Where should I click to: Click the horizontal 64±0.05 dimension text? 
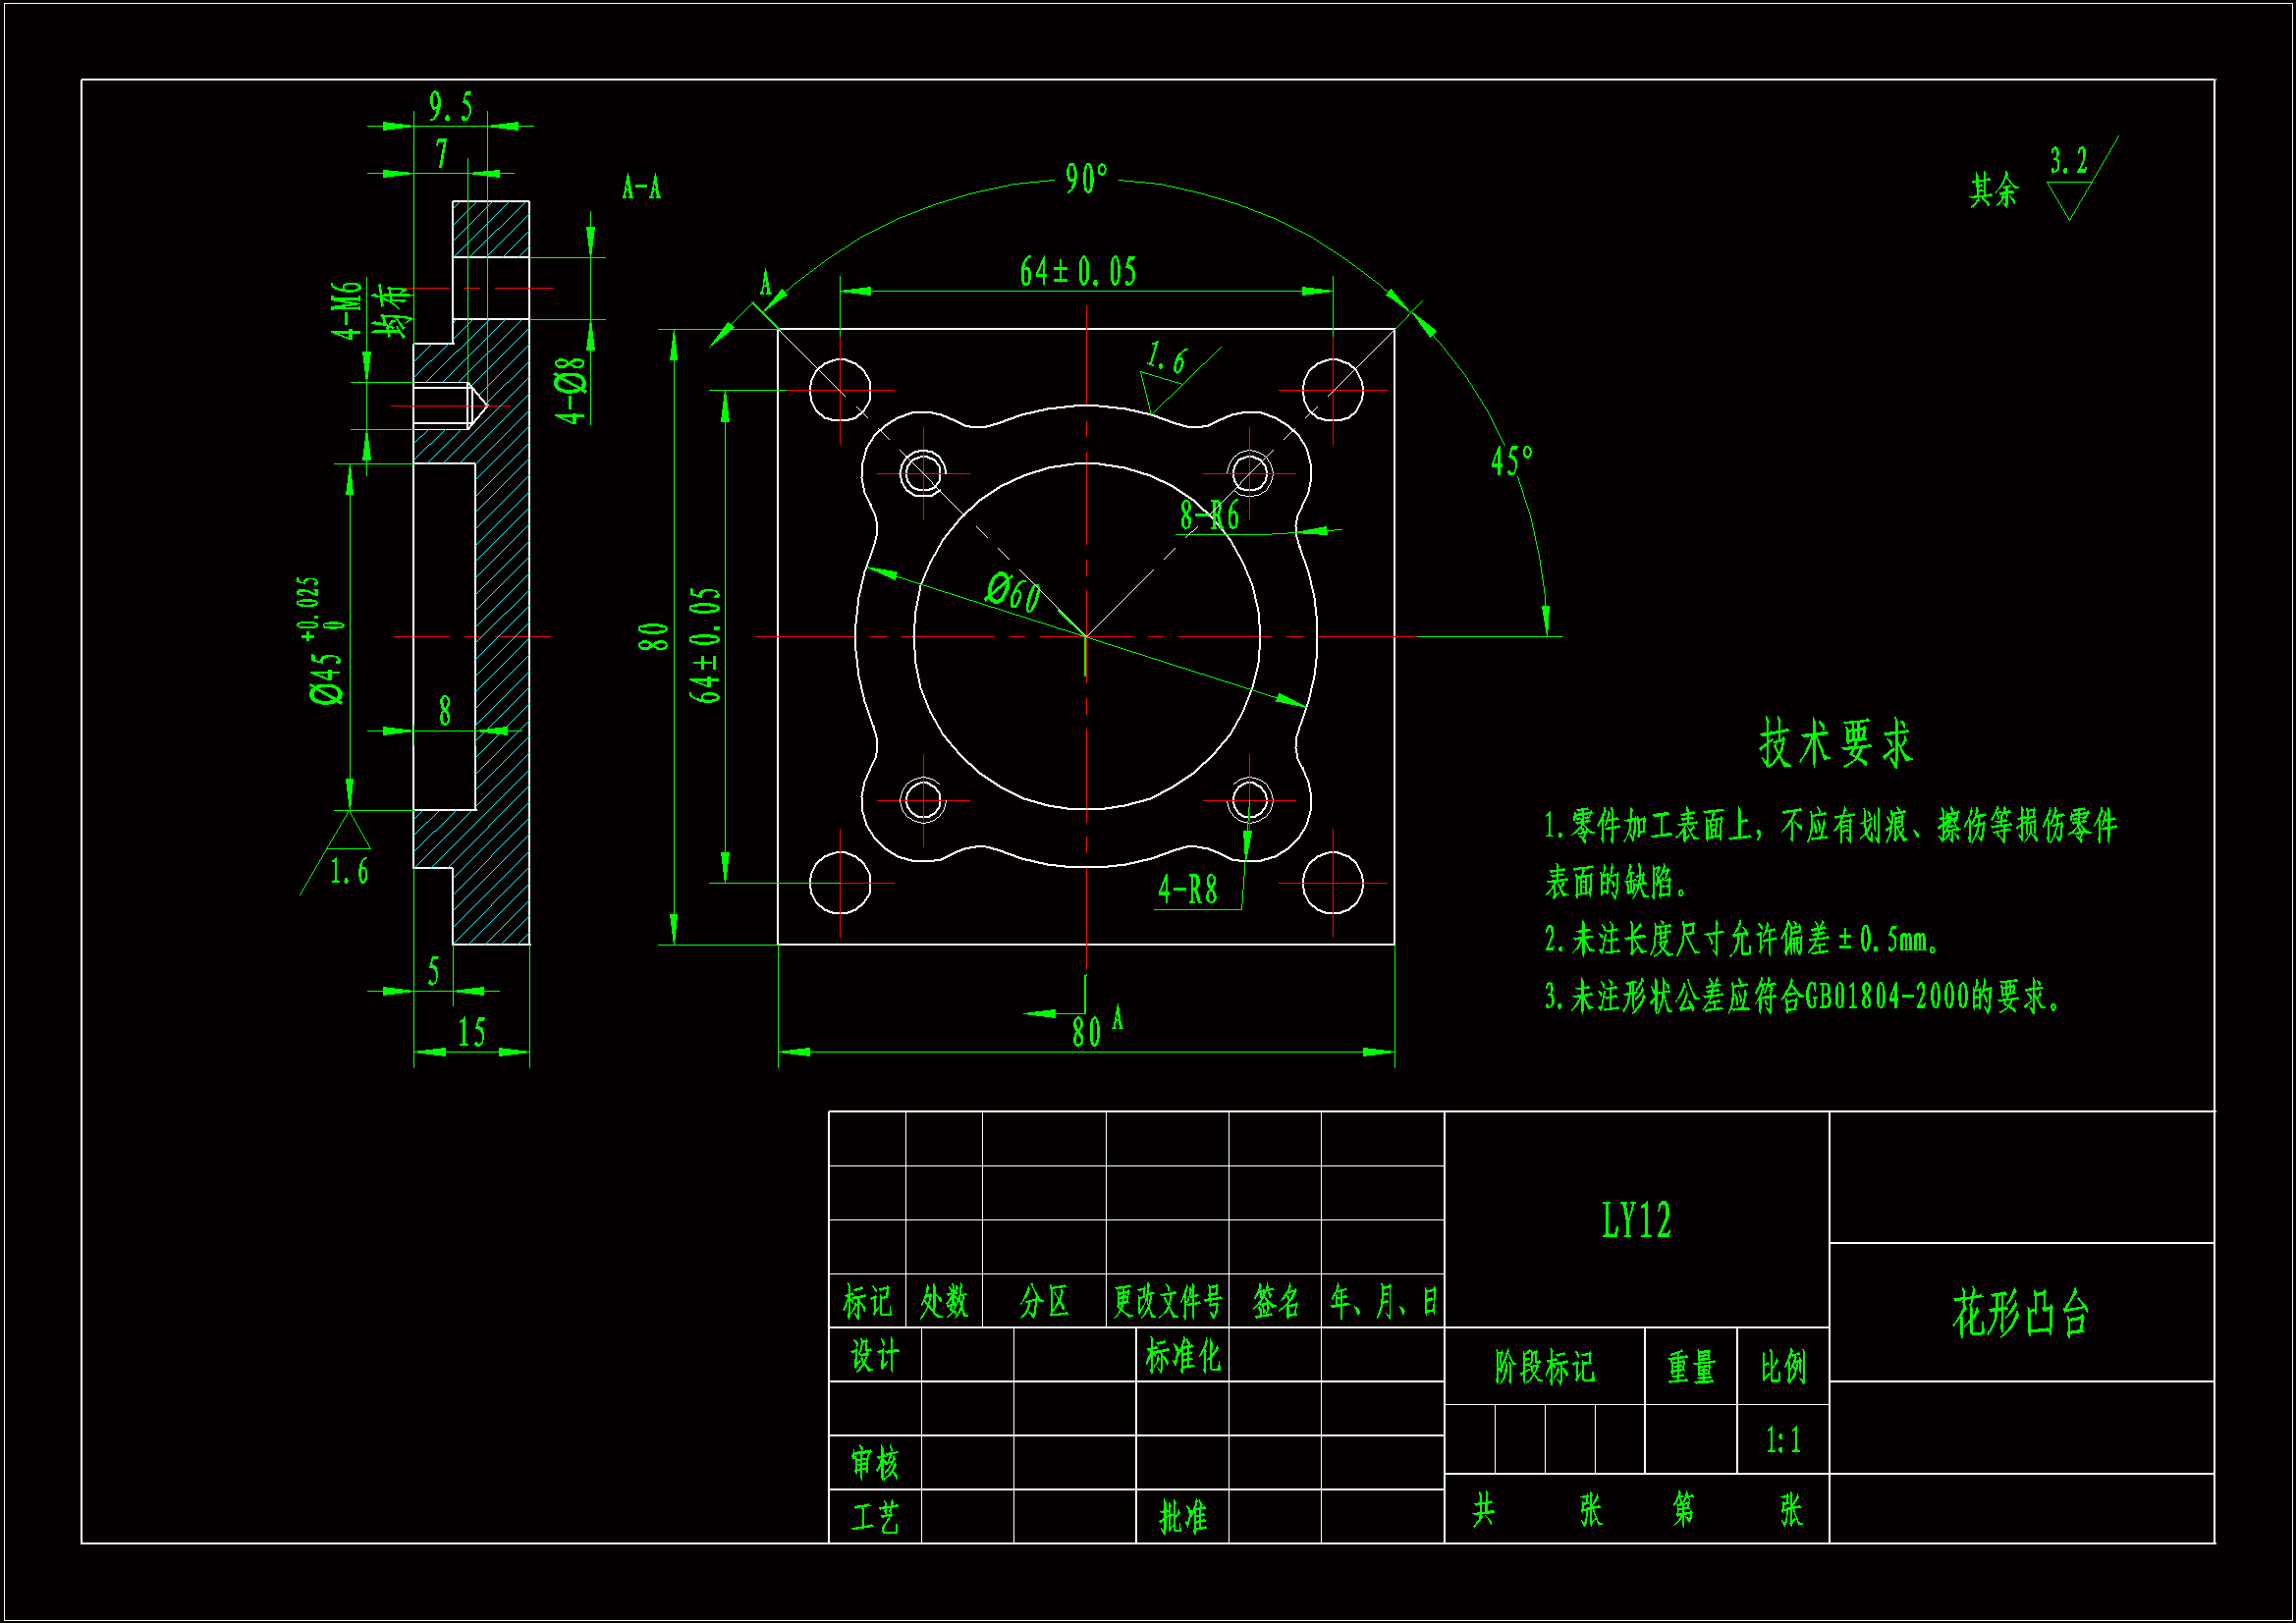click(x=1078, y=272)
